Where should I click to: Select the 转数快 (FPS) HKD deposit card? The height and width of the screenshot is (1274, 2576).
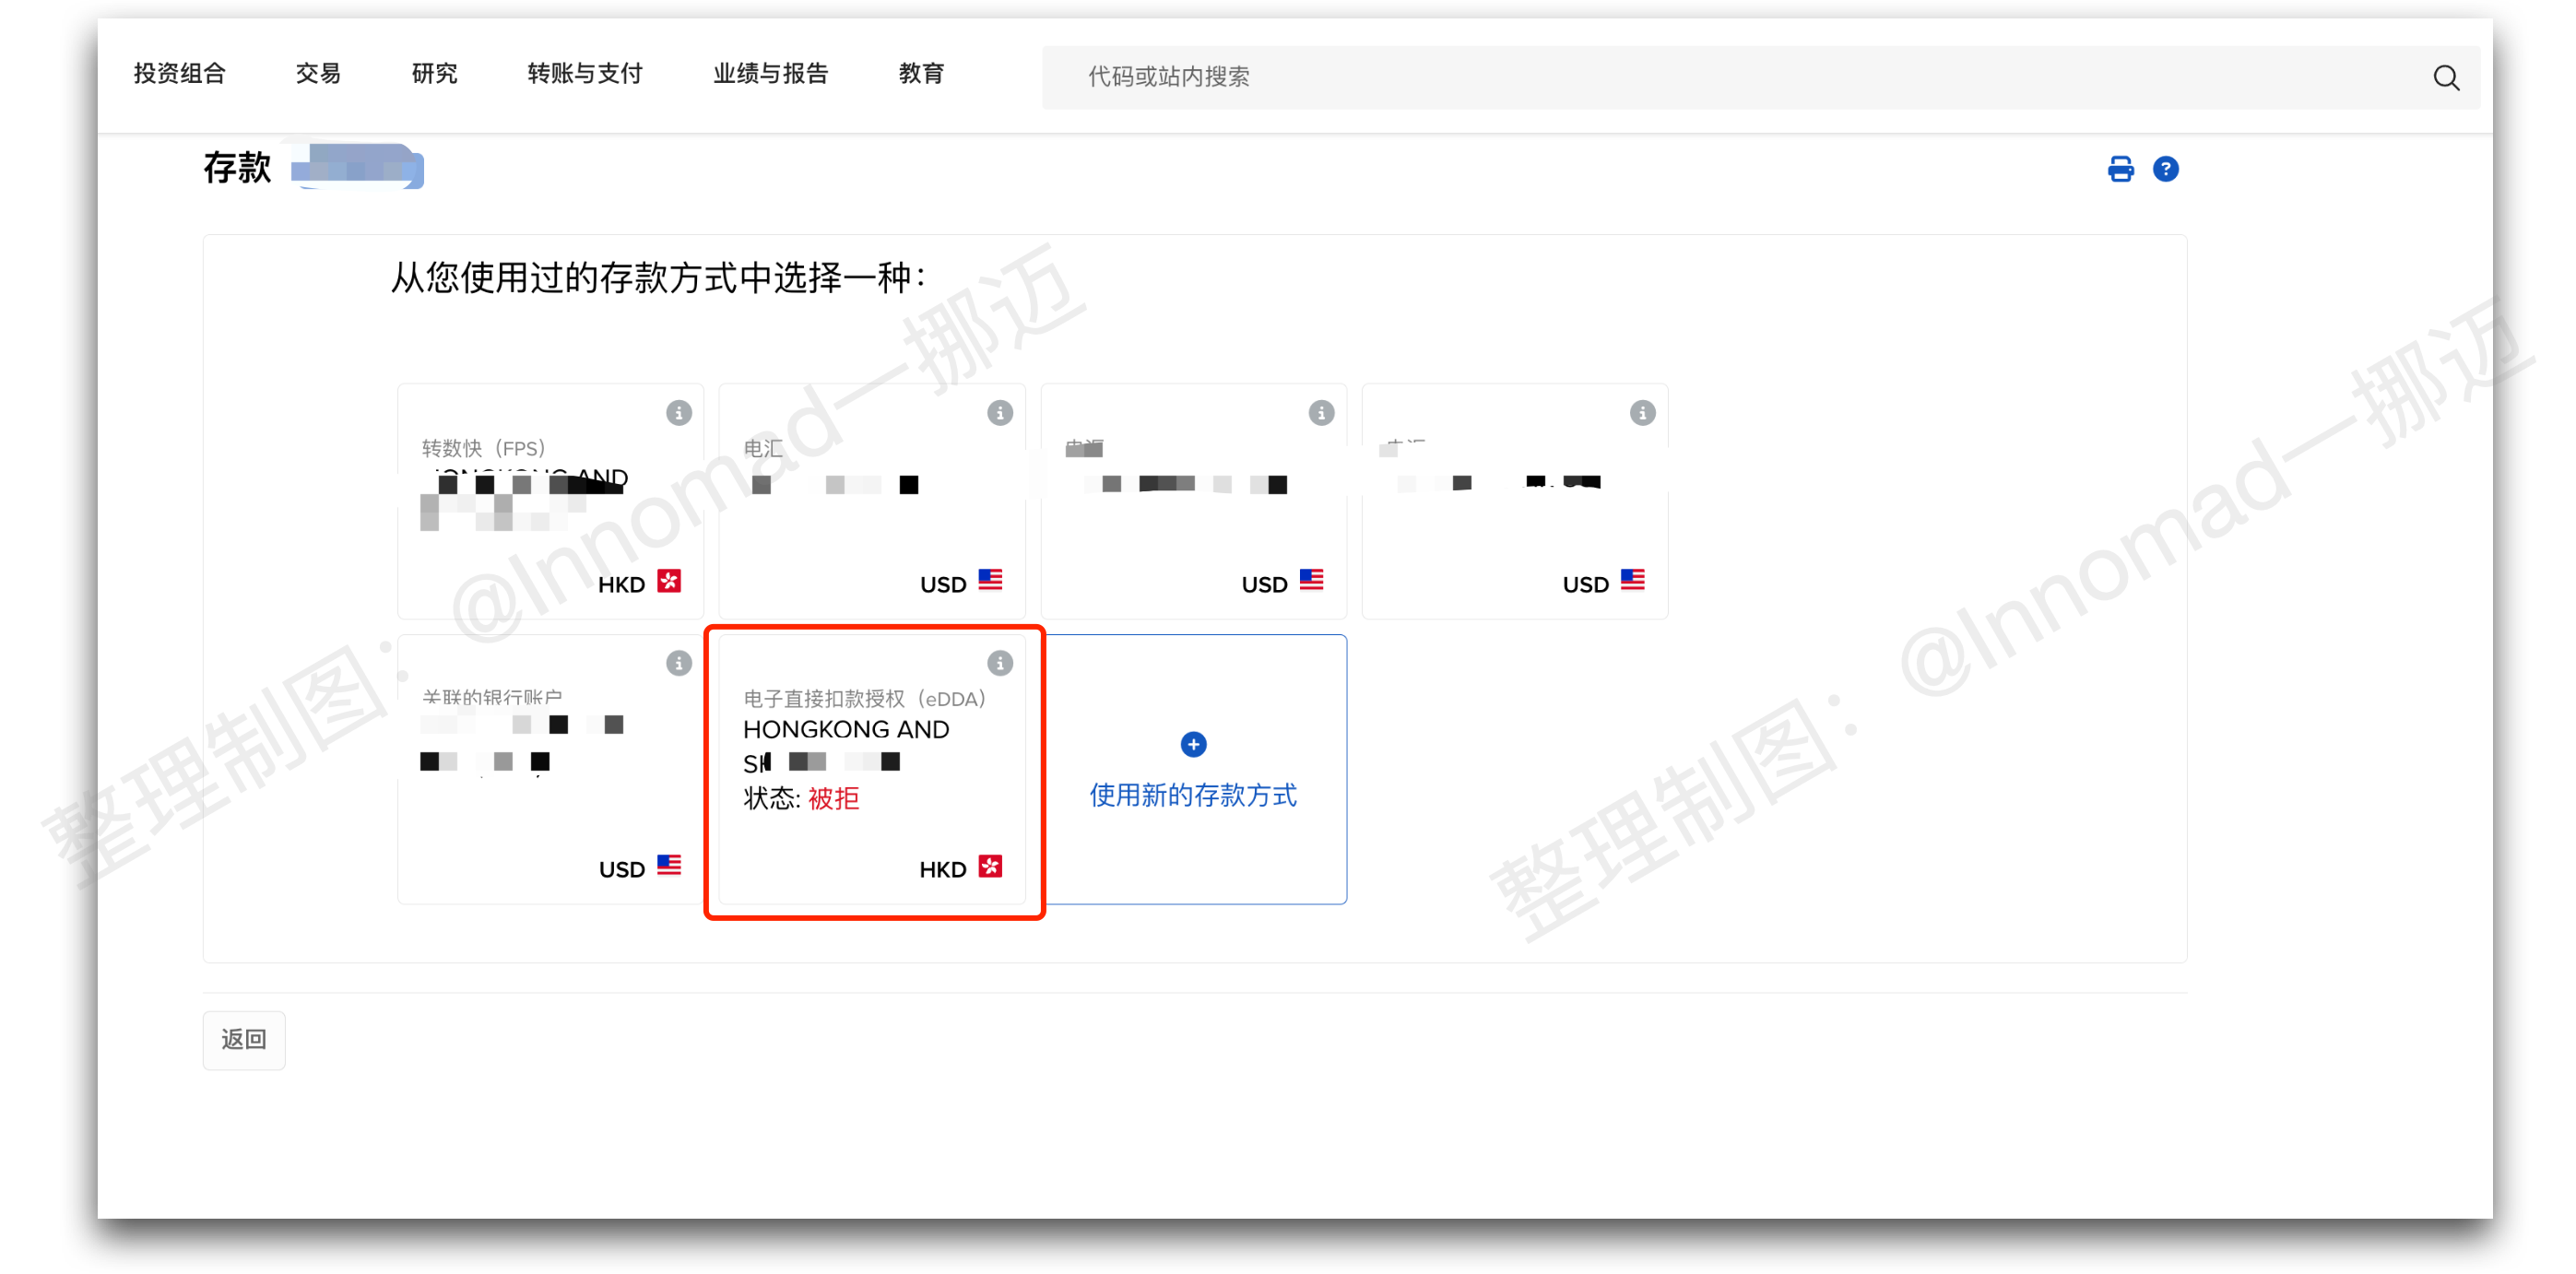point(551,501)
